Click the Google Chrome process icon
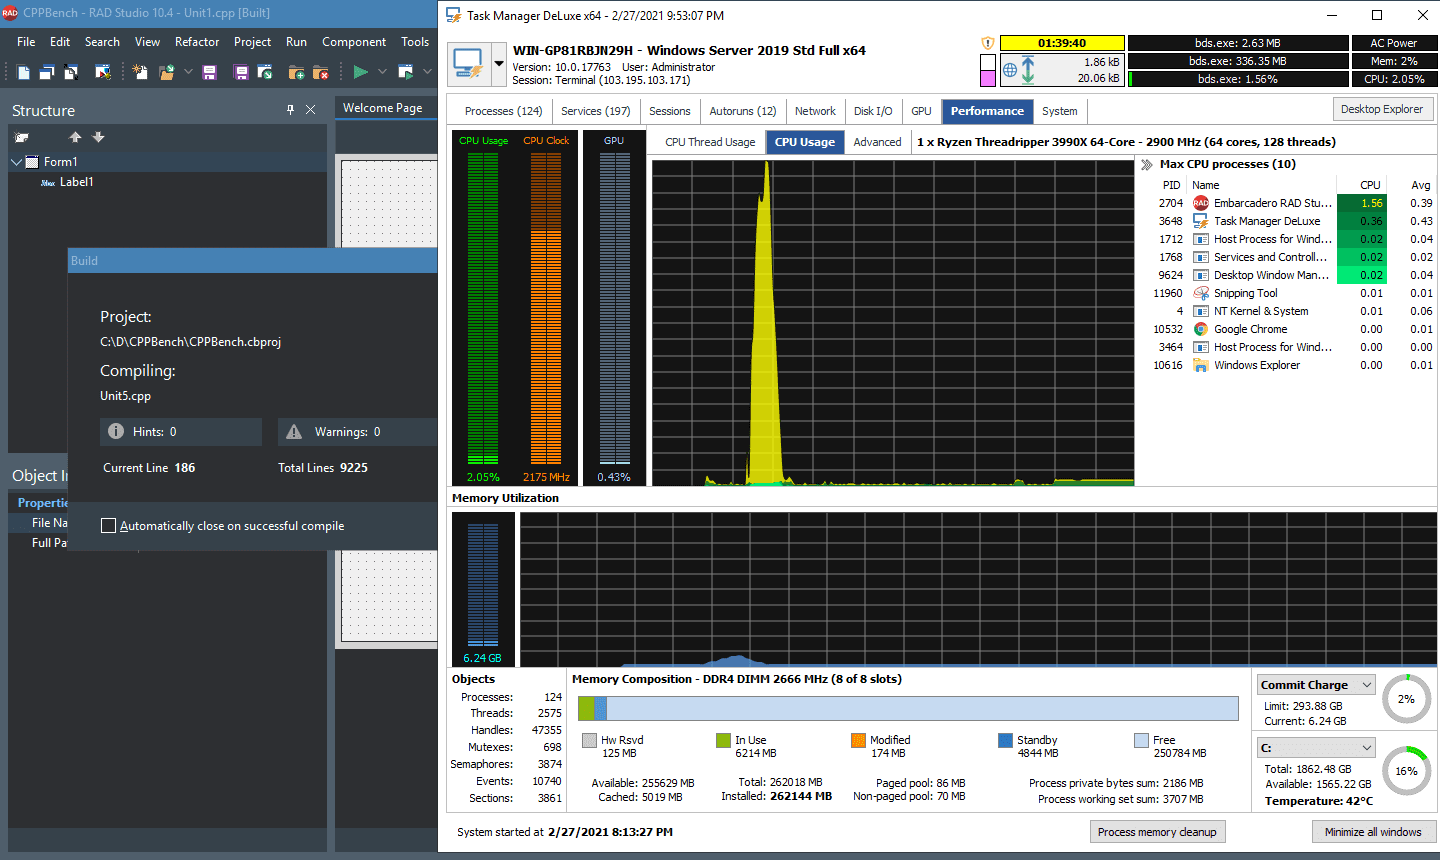The height and width of the screenshot is (860, 1440). (x=1201, y=329)
